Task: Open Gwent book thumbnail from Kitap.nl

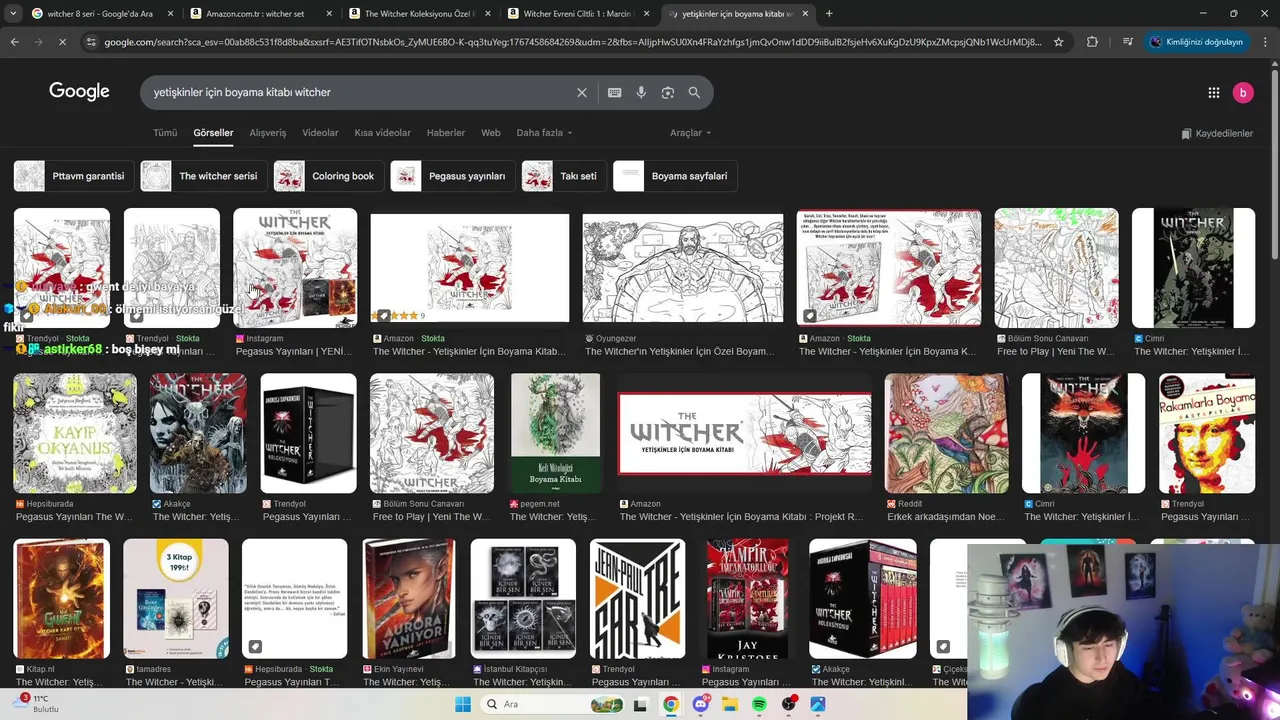Action: point(61,598)
